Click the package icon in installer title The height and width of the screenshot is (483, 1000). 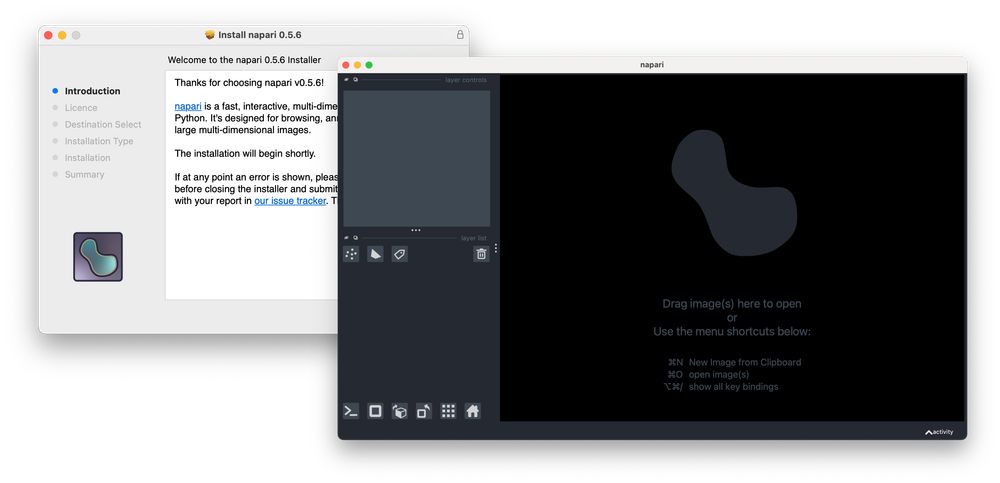(210, 34)
